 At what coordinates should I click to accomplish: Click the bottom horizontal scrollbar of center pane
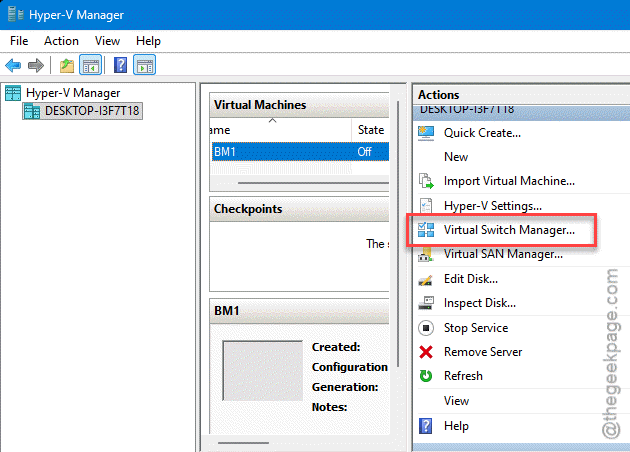coord(243,443)
